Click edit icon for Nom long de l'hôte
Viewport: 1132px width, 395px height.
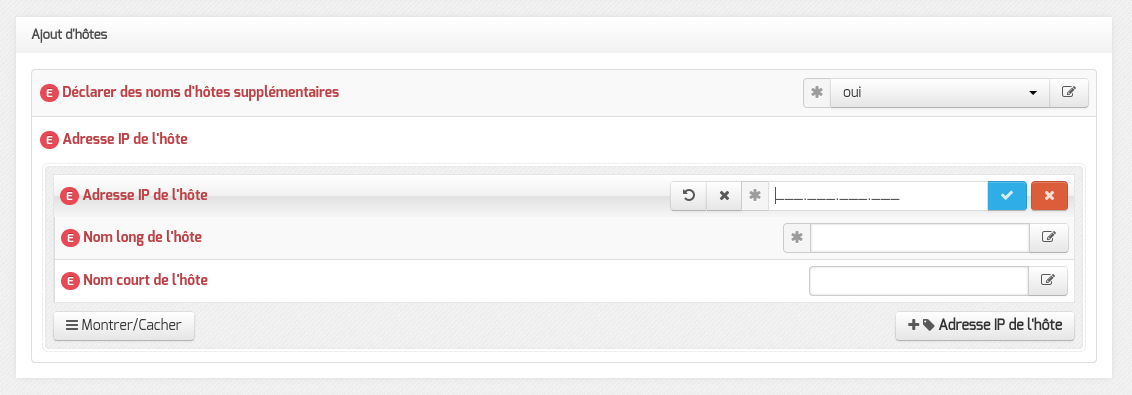coord(1048,238)
